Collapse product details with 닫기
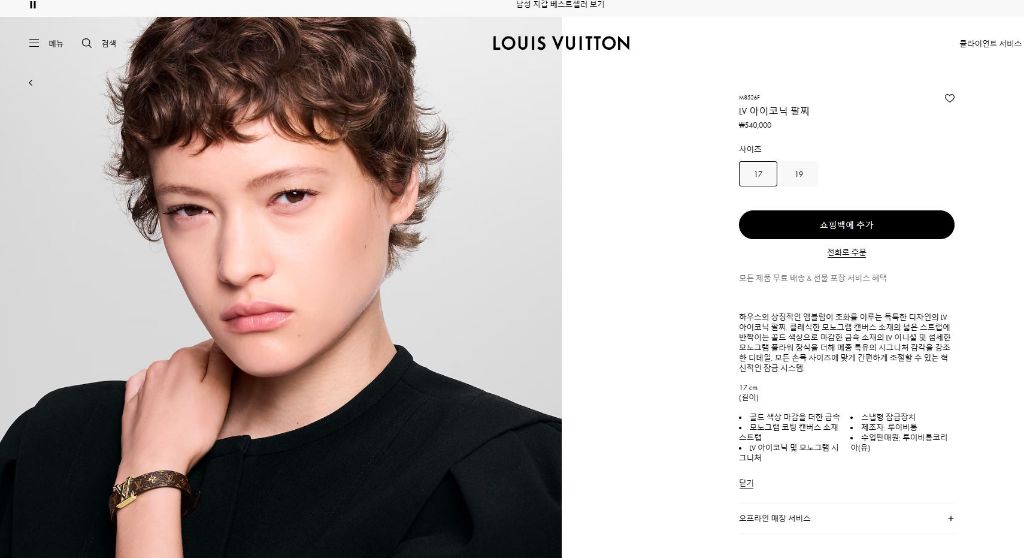1024x558 pixels. click(746, 484)
